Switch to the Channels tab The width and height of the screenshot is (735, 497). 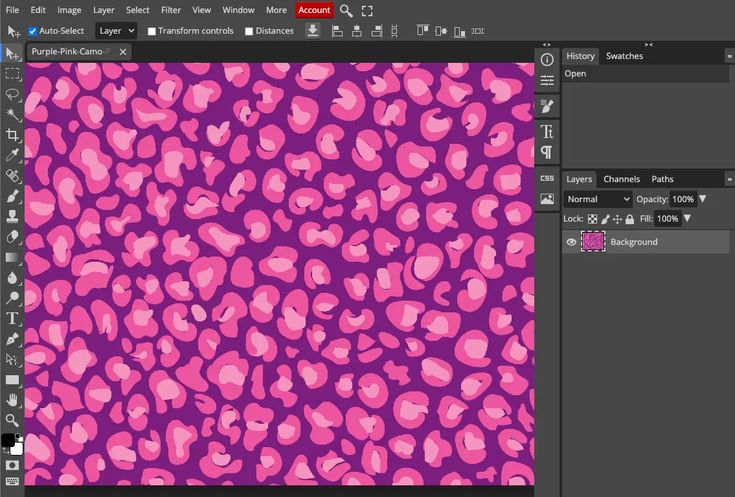(622, 179)
